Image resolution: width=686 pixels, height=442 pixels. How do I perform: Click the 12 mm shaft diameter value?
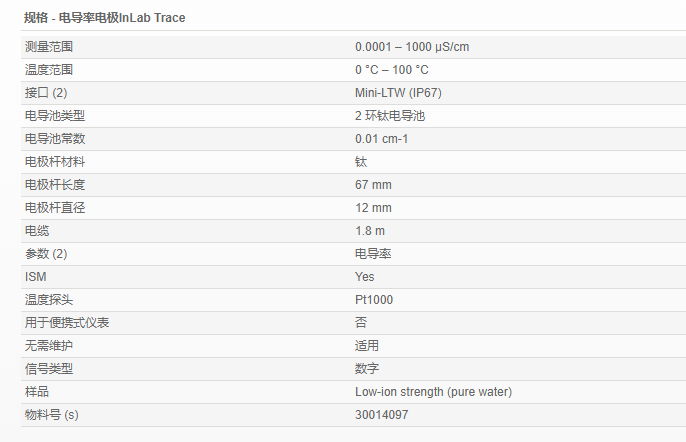click(x=373, y=208)
